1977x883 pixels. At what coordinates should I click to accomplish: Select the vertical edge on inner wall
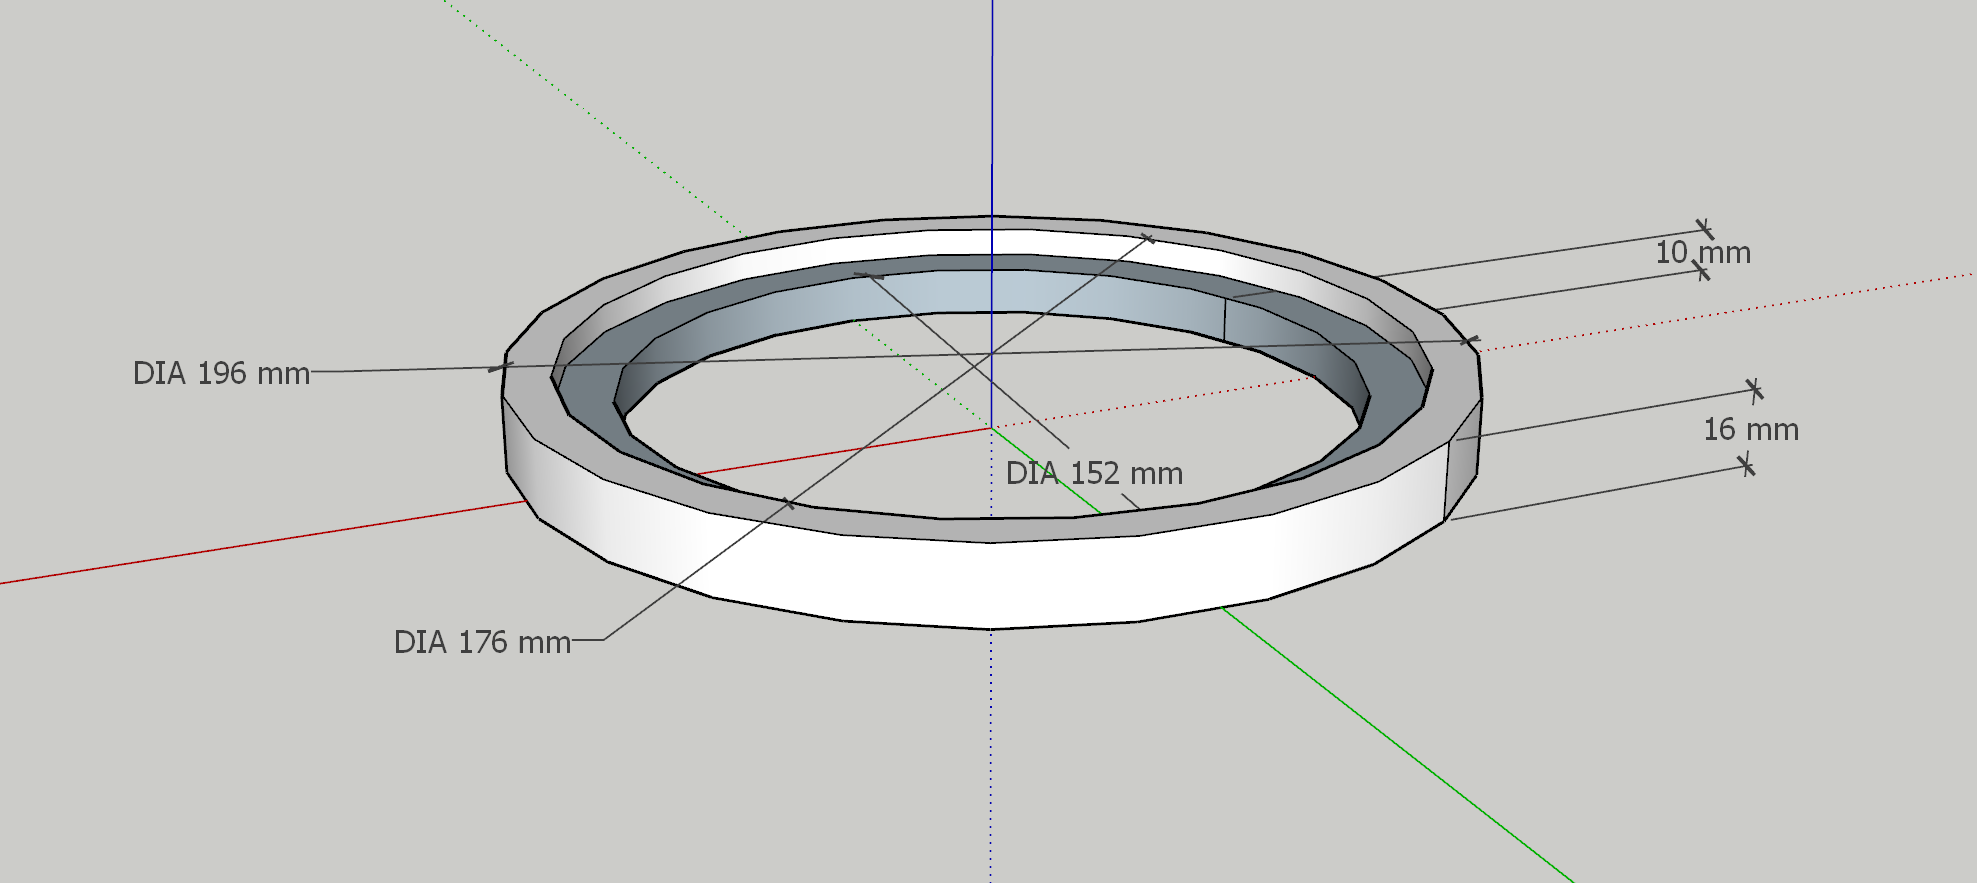tap(1225, 320)
